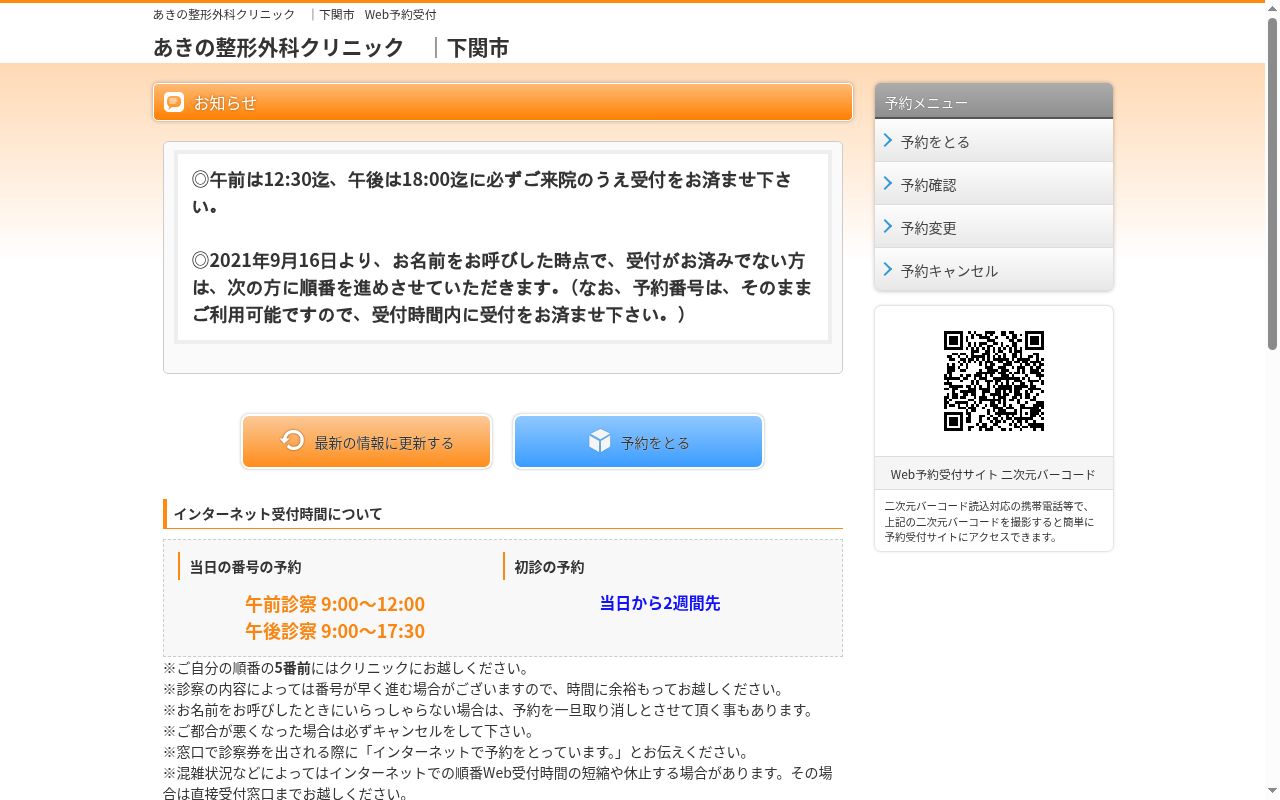This screenshot has height=800, width=1280.
Task: Click the 当日から2週間先 text
Action: (660, 603)
